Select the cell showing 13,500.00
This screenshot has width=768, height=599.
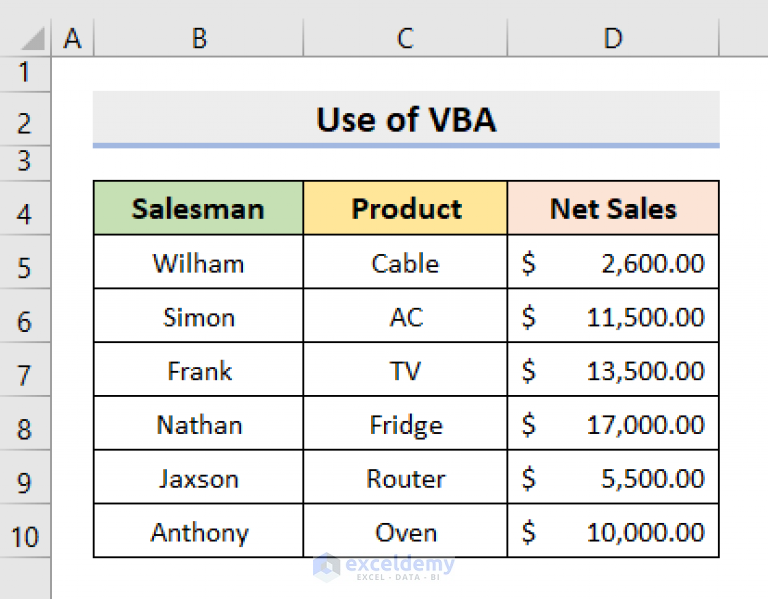tap(613, 370)
